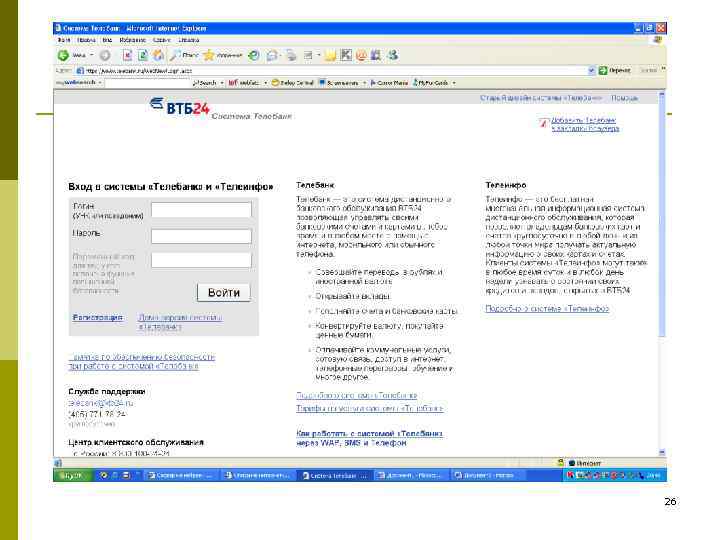Click into the Логин input field
The width and height of the screenshot is (720, 540).
pyautogui.click(x=201, y=210)
